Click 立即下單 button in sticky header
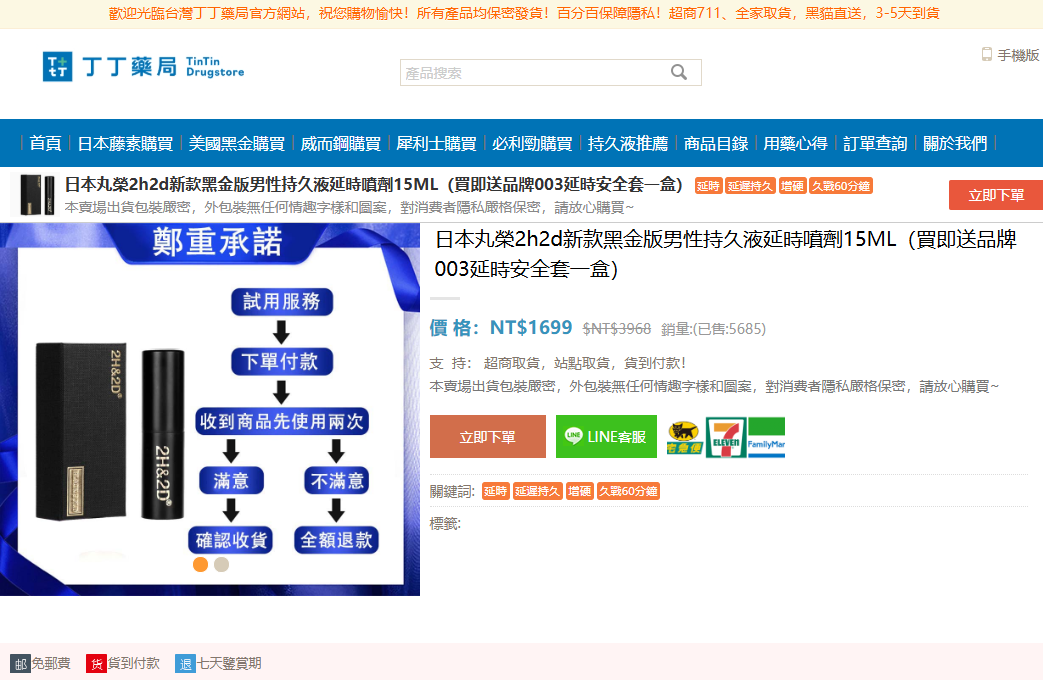 (995, 195)
